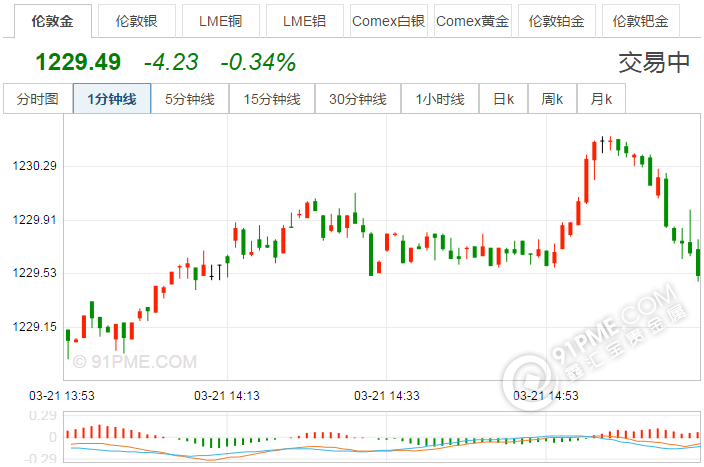
Task: Switch to Comex黄金 tab
Action: point(472,21)
